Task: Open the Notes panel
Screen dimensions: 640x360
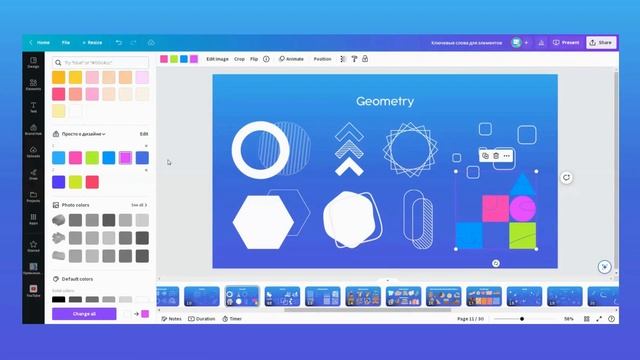Action: [171, 319]
